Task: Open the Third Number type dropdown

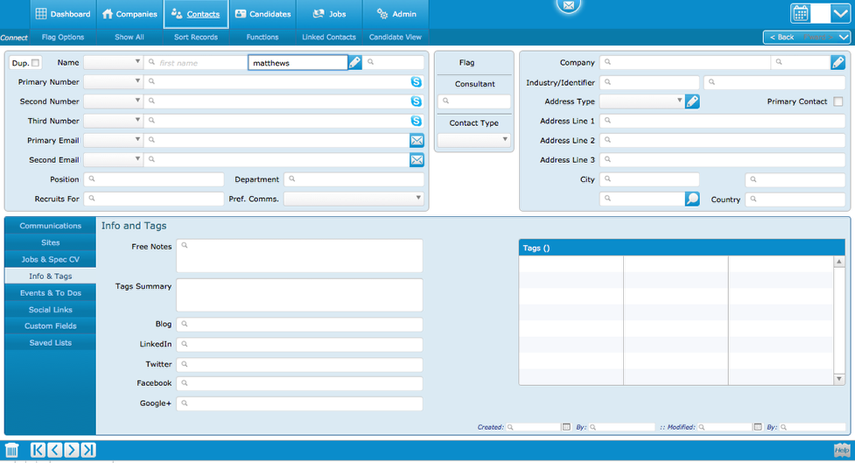Action: click(x=113, y=121)
